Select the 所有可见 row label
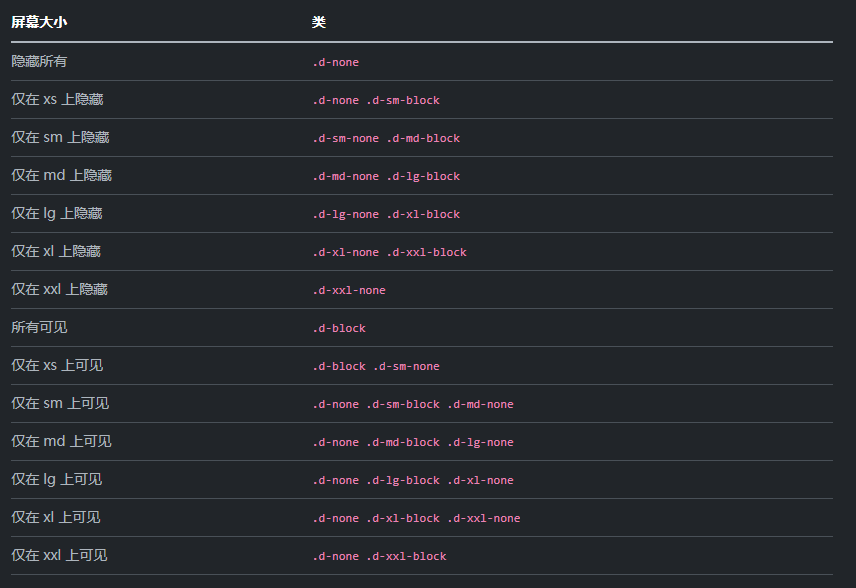Image resolution: width=856 pixels, height=588 pixels. tap(39, 327)
